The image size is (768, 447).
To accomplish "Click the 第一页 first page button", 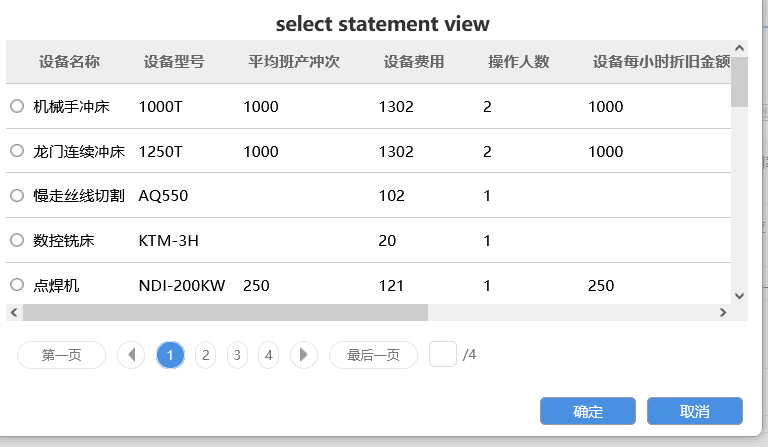I will 61,355.
